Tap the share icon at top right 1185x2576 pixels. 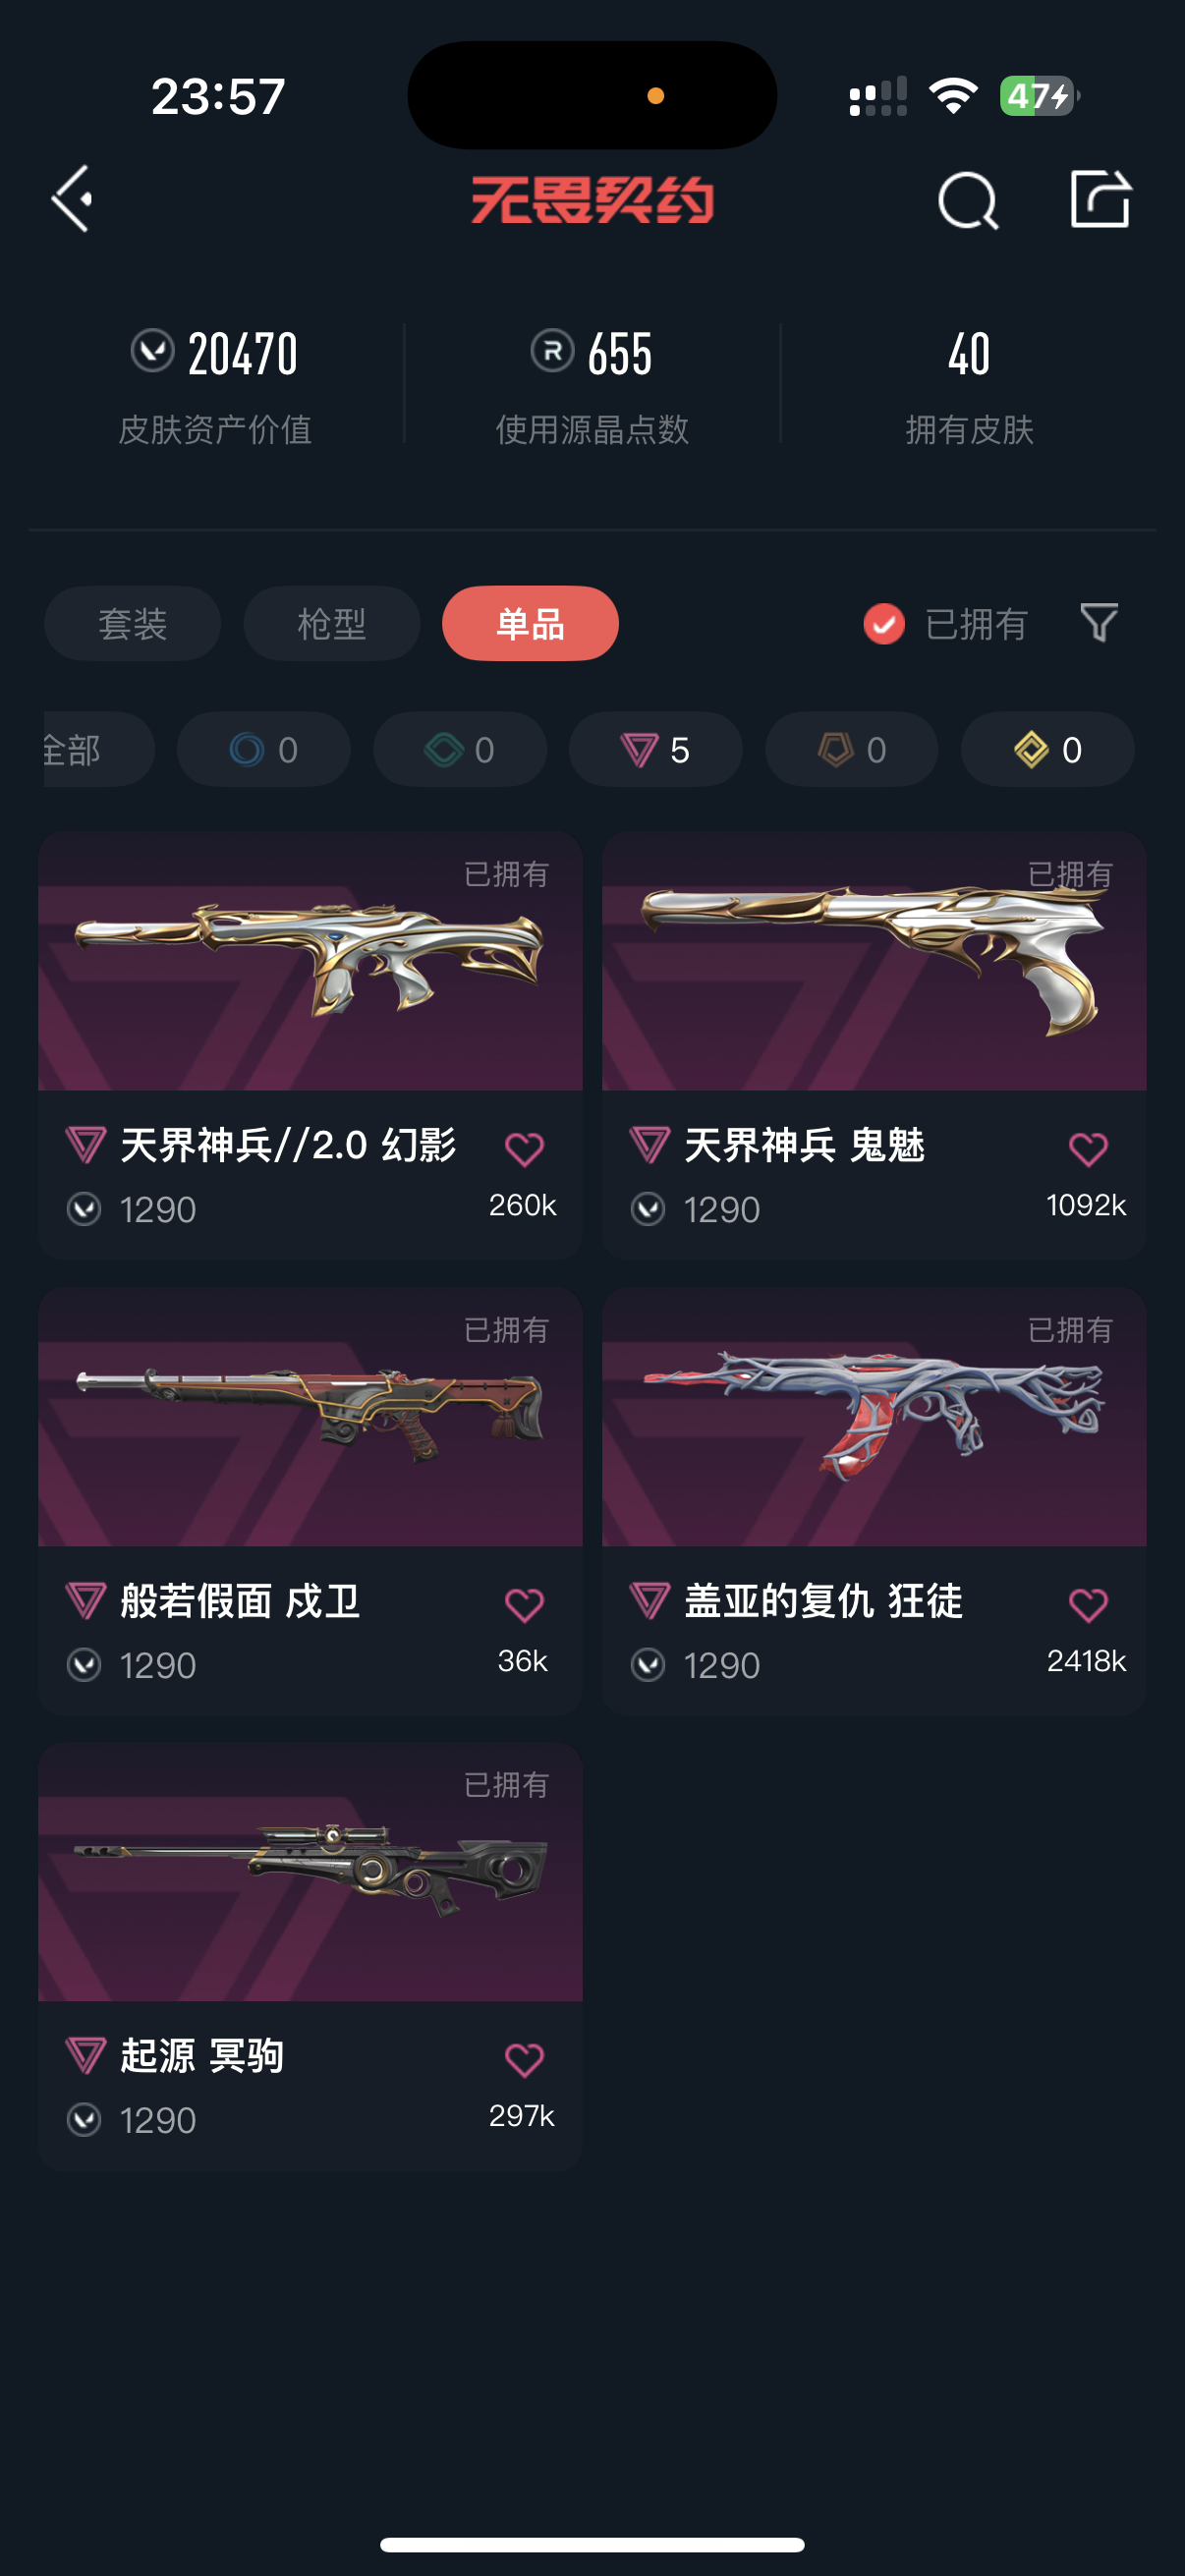pos(1100,199)
